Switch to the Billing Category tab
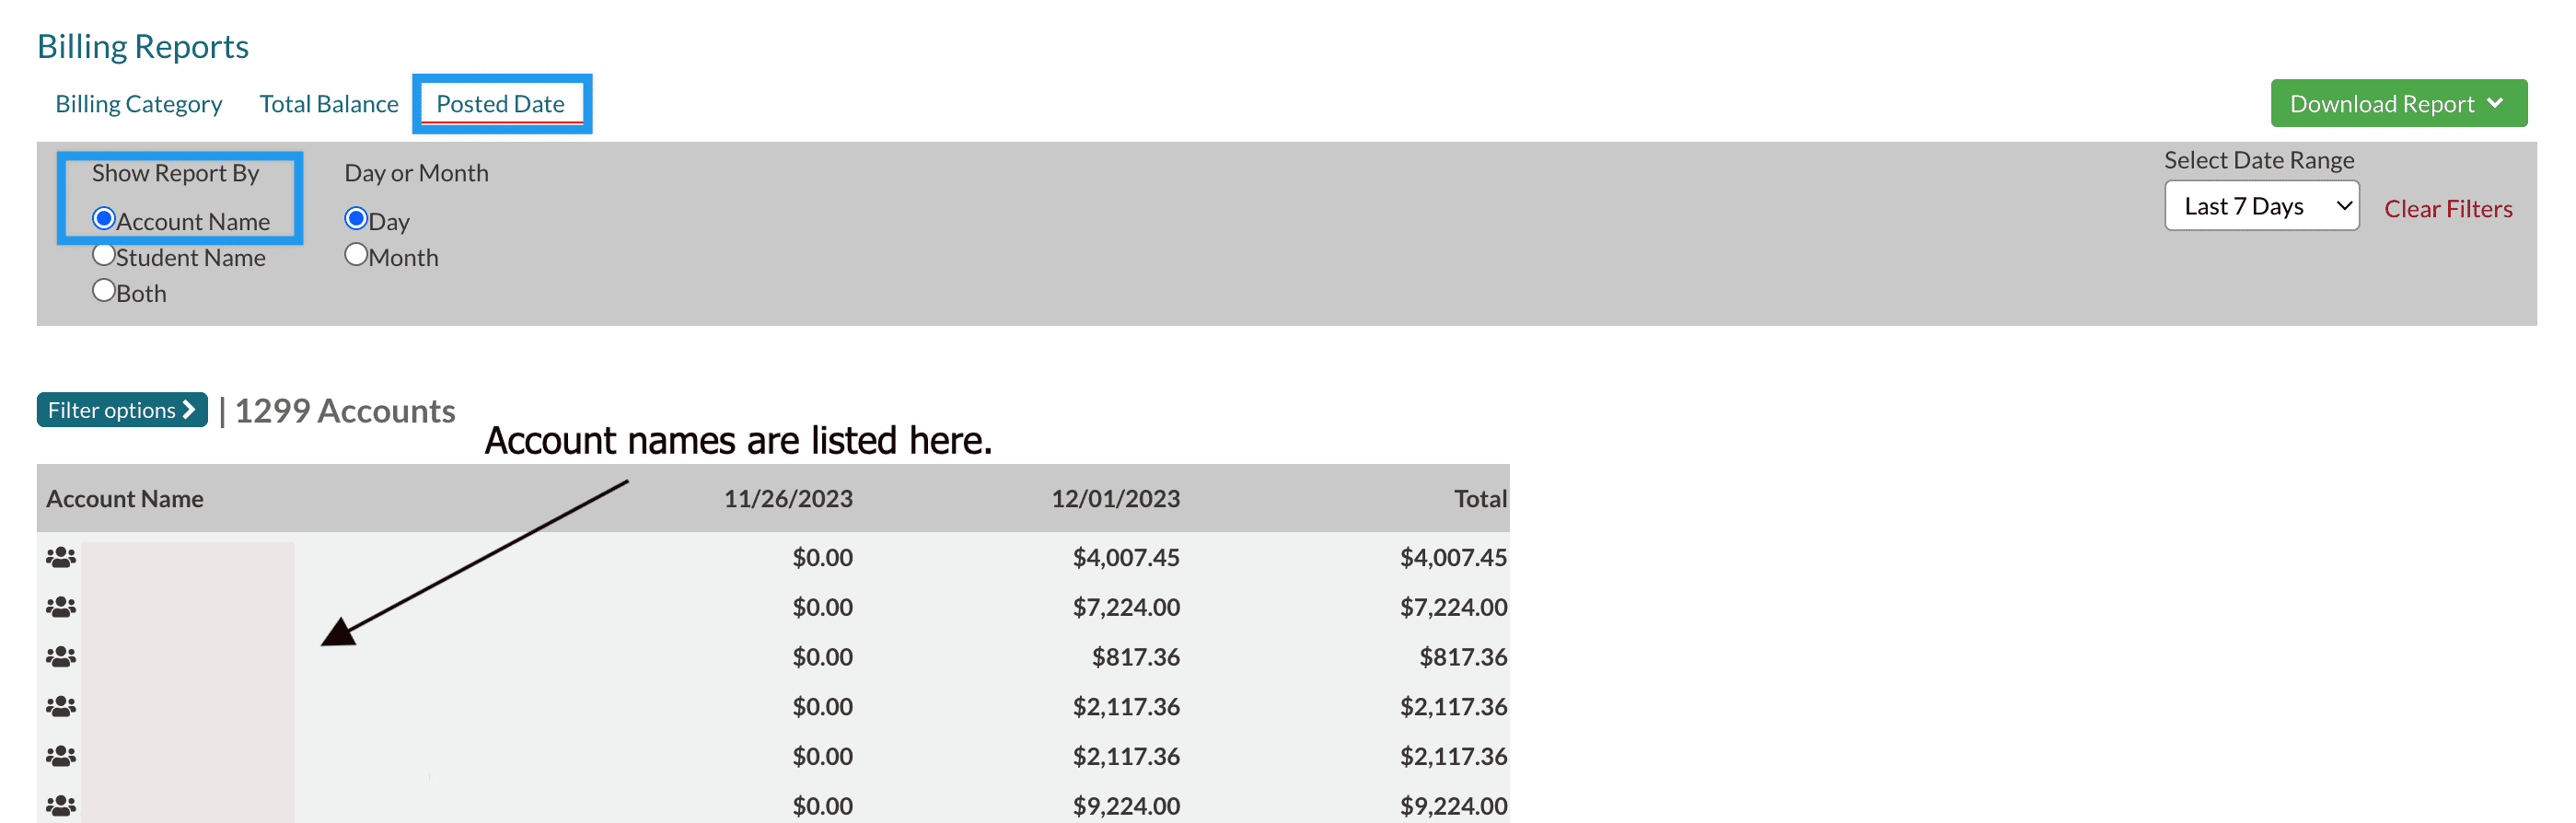 point(139,104)
